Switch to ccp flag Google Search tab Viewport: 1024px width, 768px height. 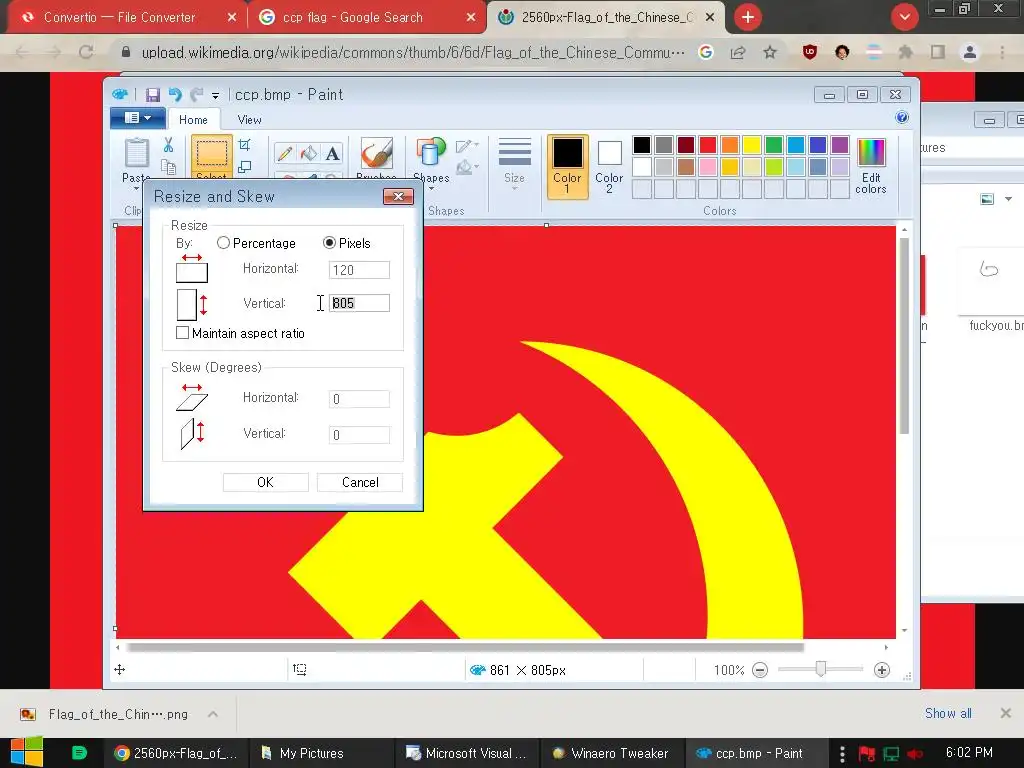click(x=353, y=17)
